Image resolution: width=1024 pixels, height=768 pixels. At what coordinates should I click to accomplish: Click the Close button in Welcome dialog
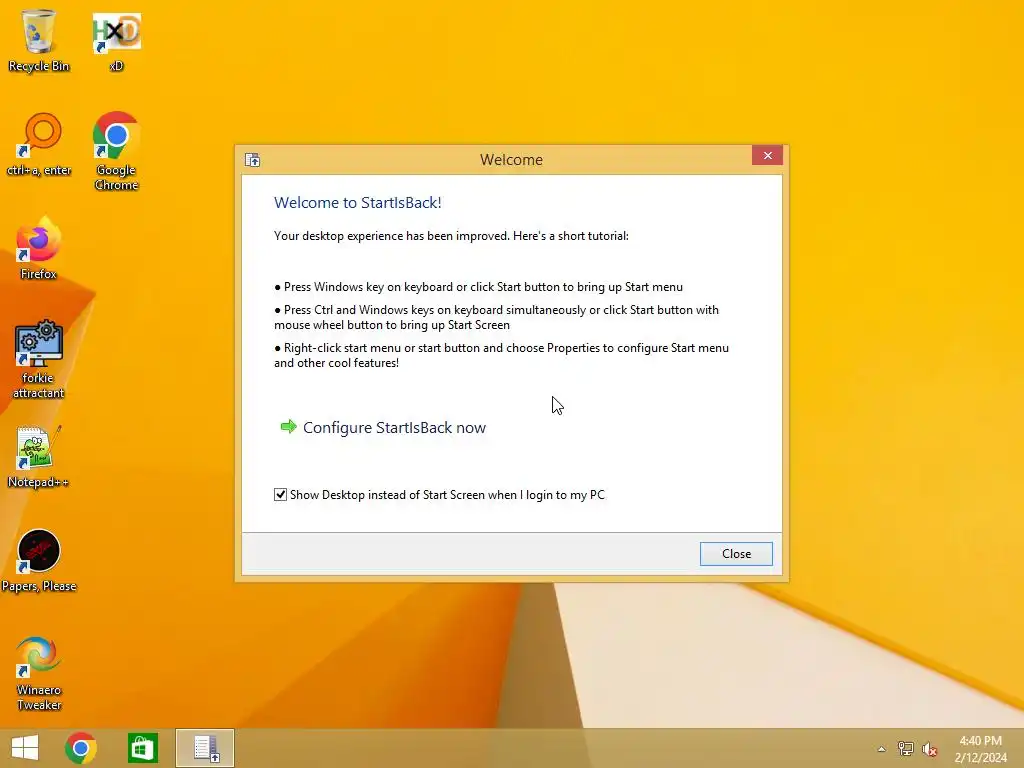click(x=736, y=554)
